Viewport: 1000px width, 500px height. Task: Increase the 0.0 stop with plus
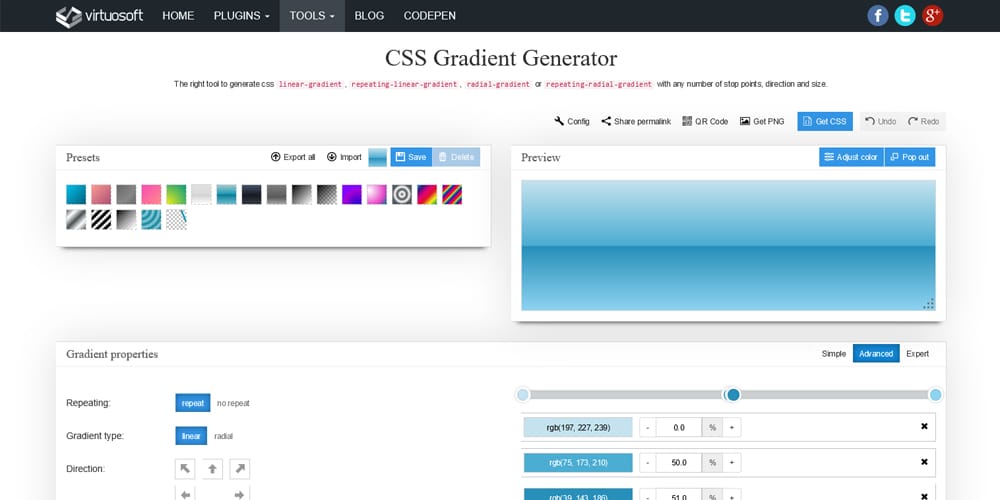click(x=732, y=427)
